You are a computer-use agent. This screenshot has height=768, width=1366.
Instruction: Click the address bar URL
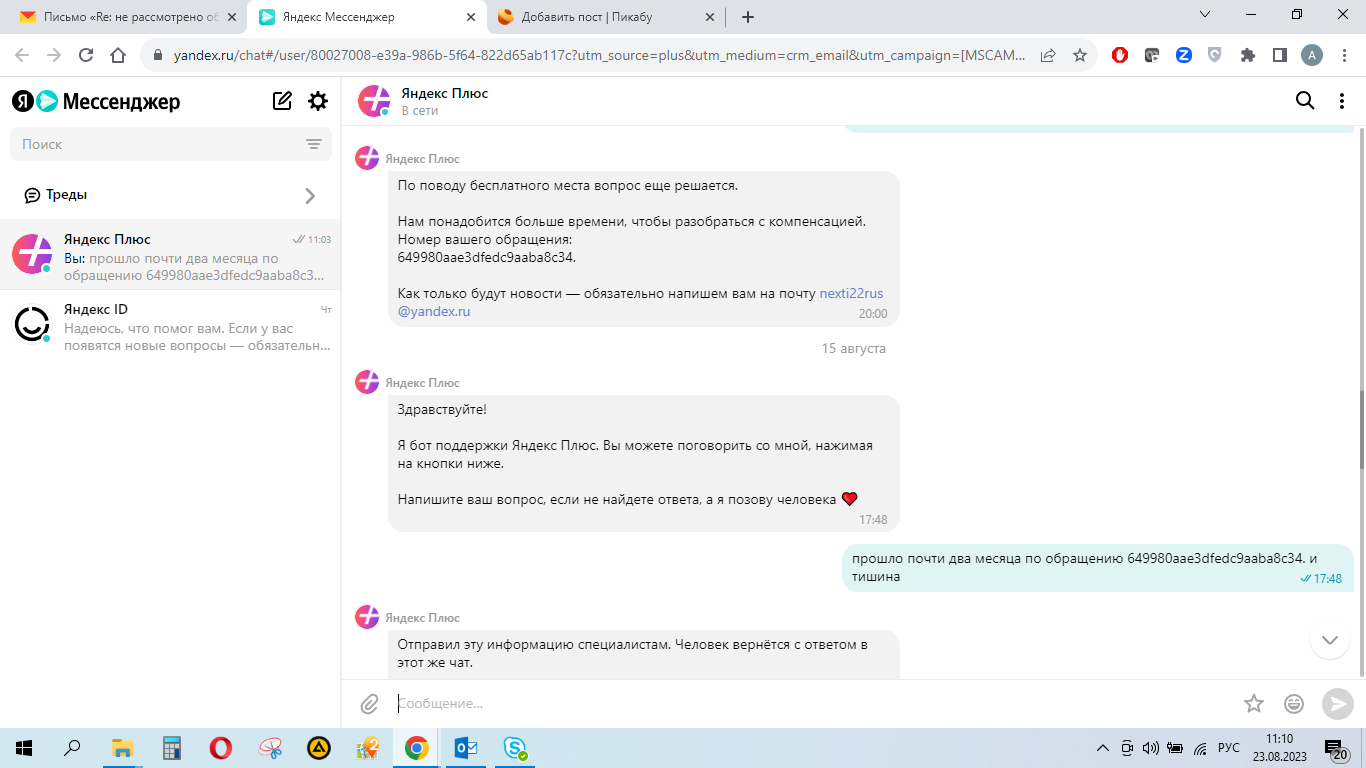tap(600, 55)
